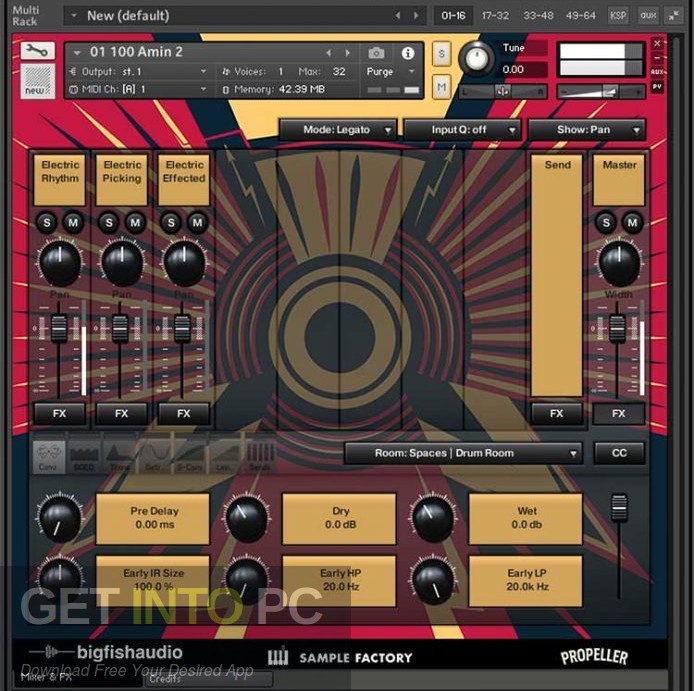Click the AUX button on instrument header
694x691 pixels.
[657, 72]
